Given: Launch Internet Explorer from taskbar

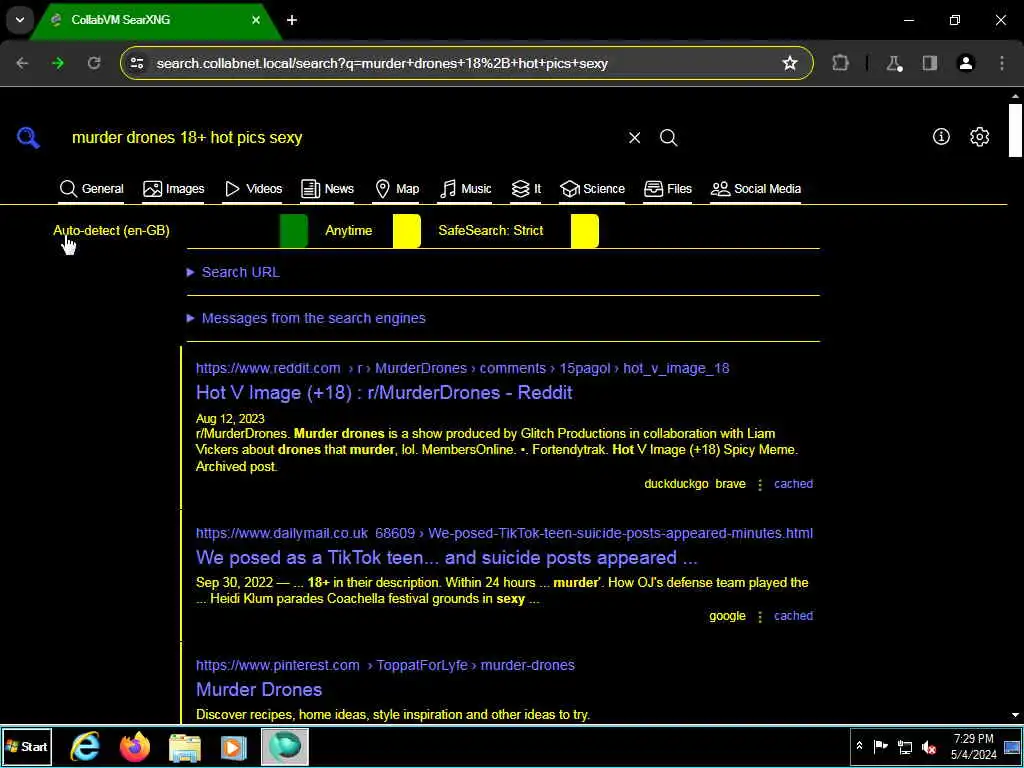Looking at the screenshot, I should (86, 746).
